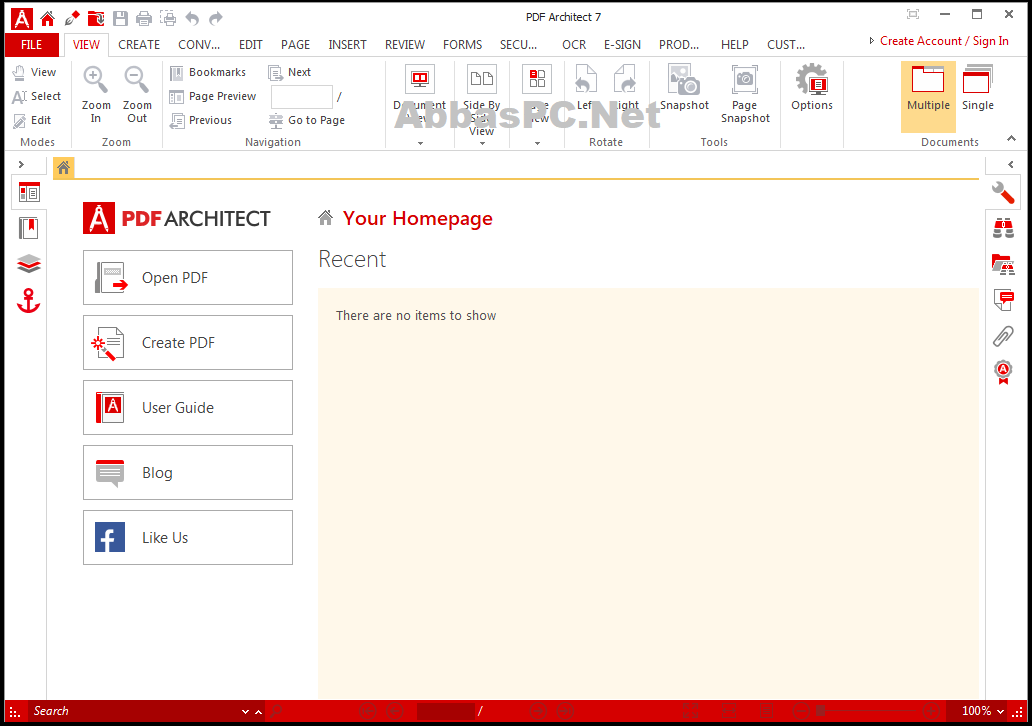Switch to Edit mode
The width and height of the screenshot is (1032, 726).
coord(32,120)
